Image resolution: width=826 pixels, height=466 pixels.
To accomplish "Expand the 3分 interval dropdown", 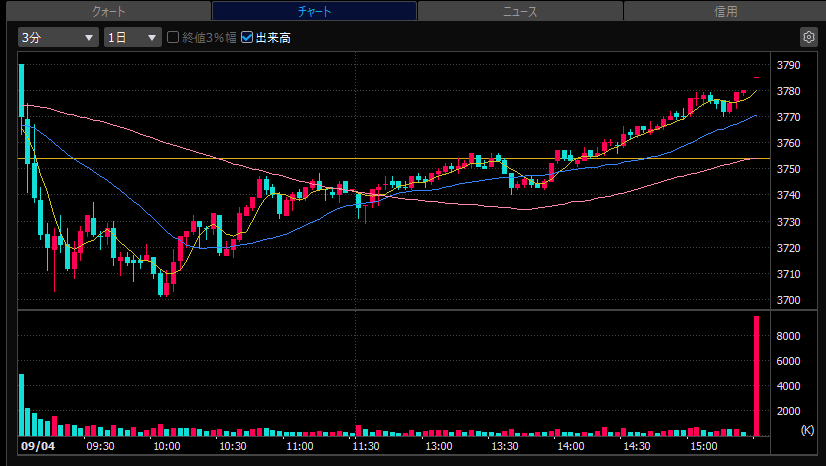I will tap(58, 37).
